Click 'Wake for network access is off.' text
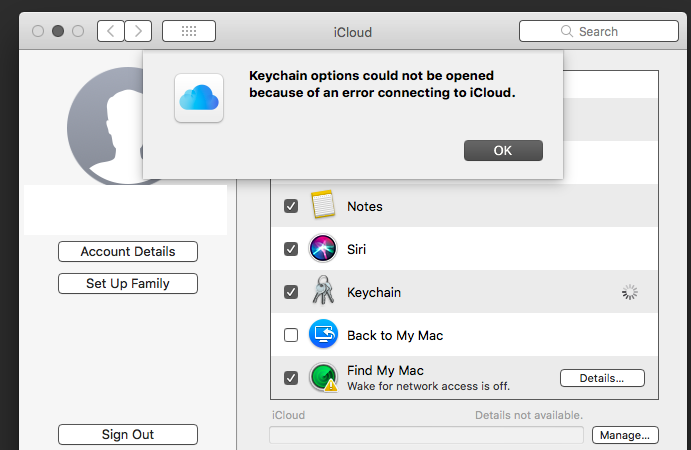The image size is (691, 450). (x=428, y=386)
